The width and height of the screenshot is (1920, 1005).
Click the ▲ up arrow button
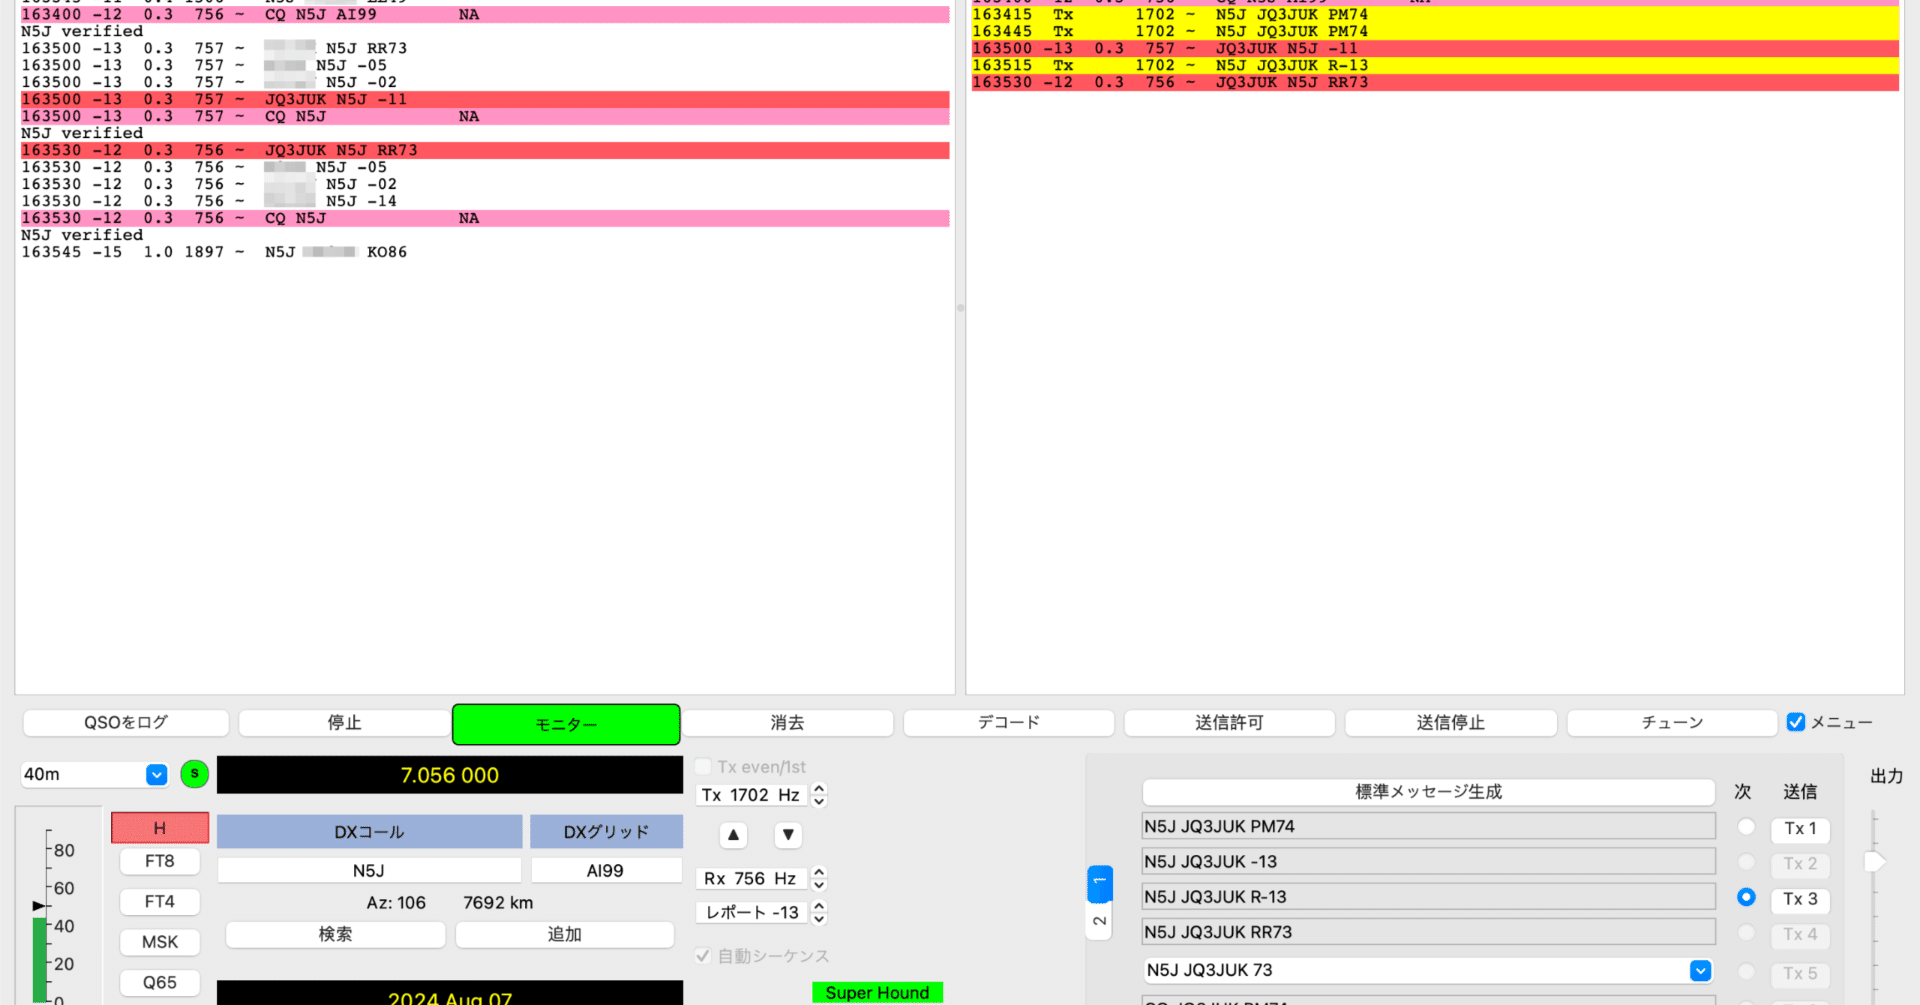(x=733, y=835)
